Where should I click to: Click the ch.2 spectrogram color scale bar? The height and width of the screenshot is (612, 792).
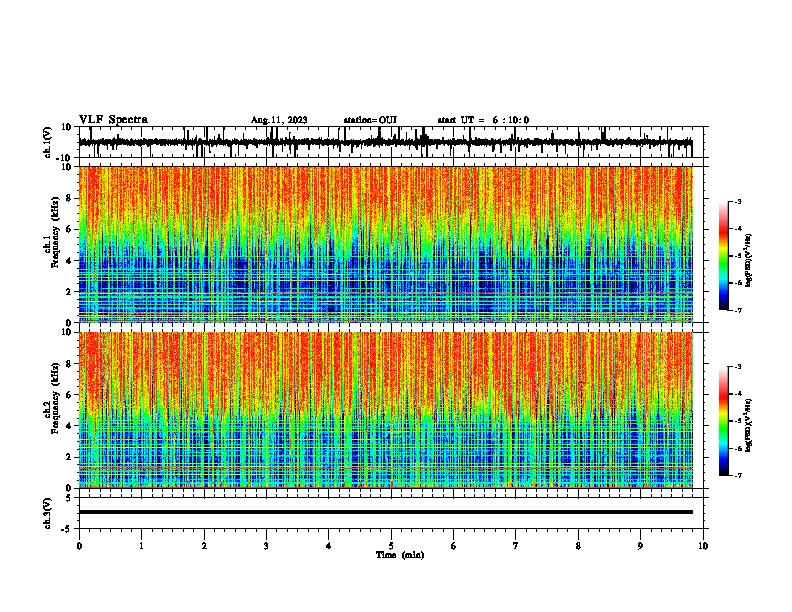pyautogui.click(x=723, y=421)
